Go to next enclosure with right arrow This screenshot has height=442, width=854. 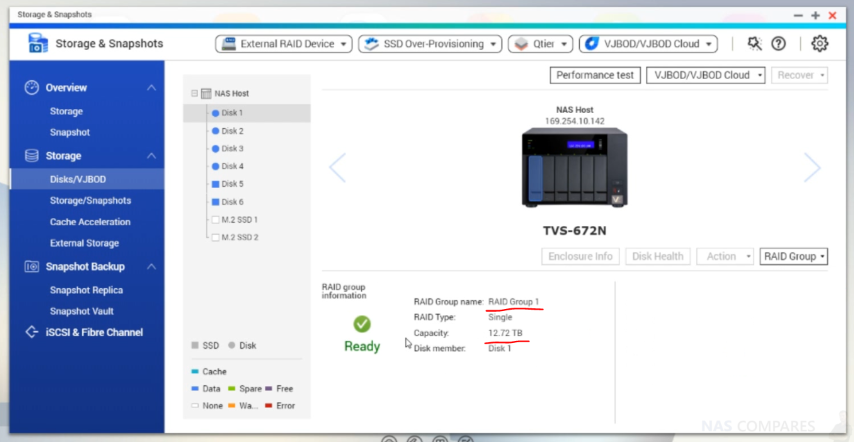(812, 168)
